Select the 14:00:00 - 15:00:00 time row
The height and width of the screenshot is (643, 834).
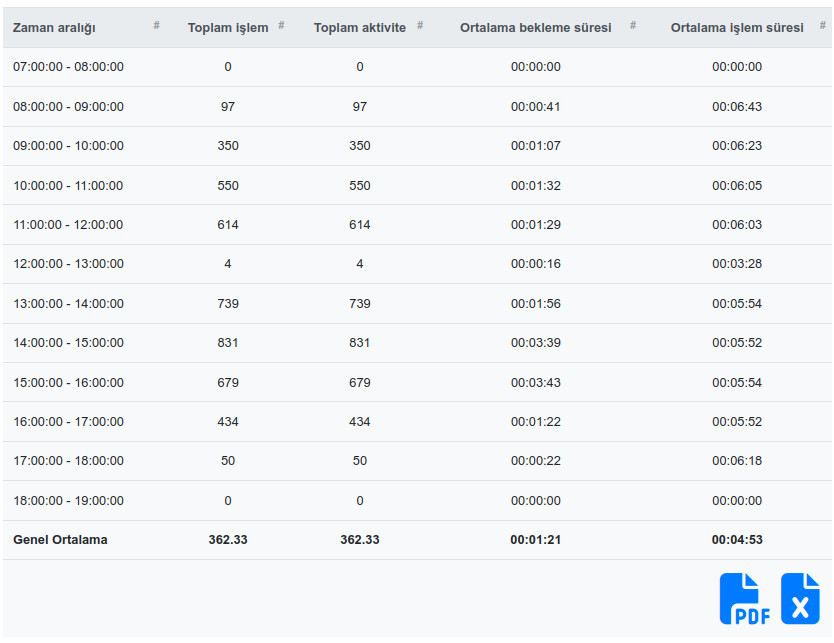pos(68,343)
